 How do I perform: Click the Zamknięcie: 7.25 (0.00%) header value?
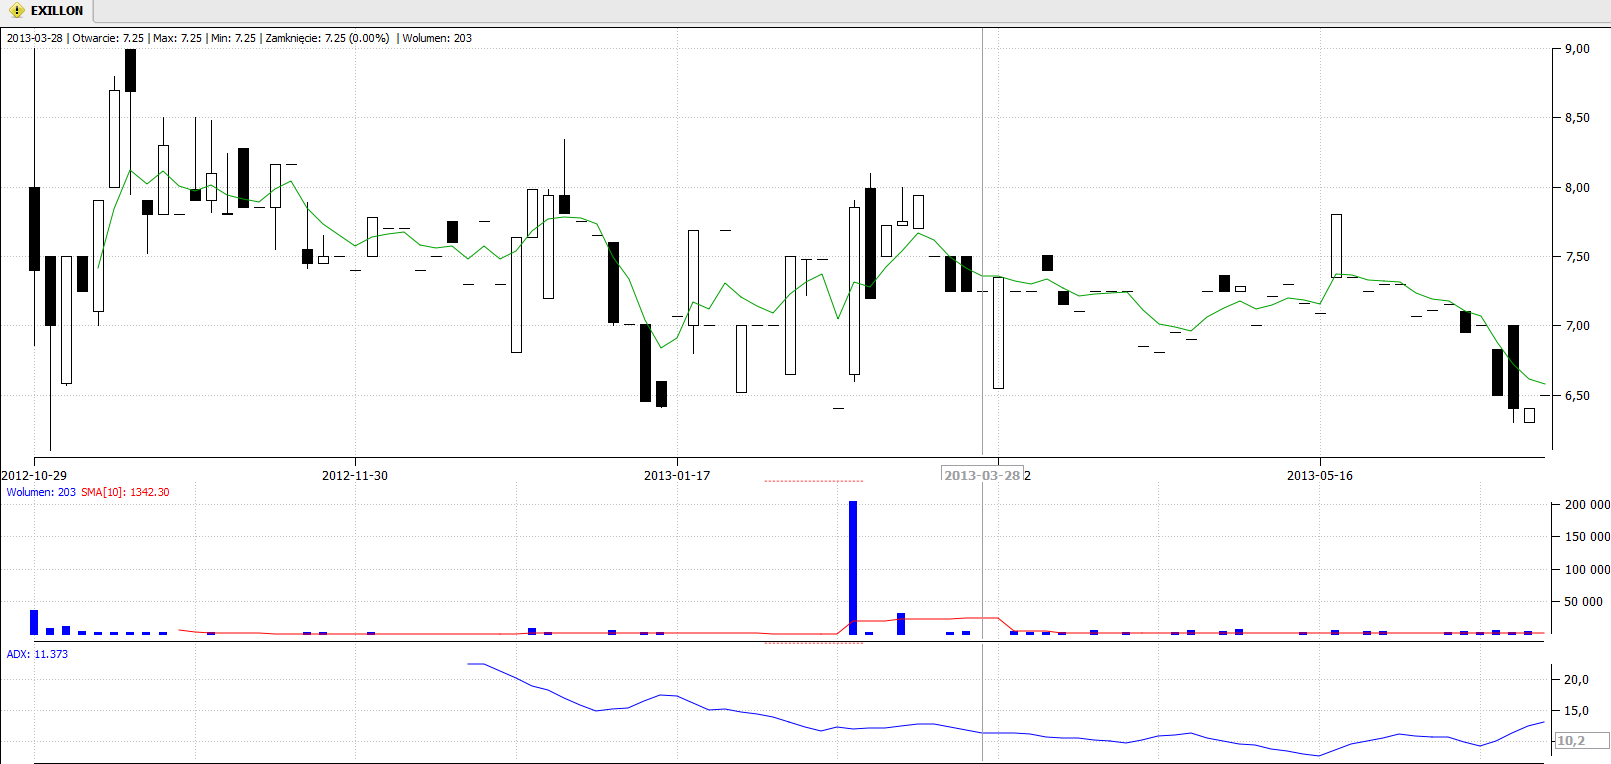(327, 38)
